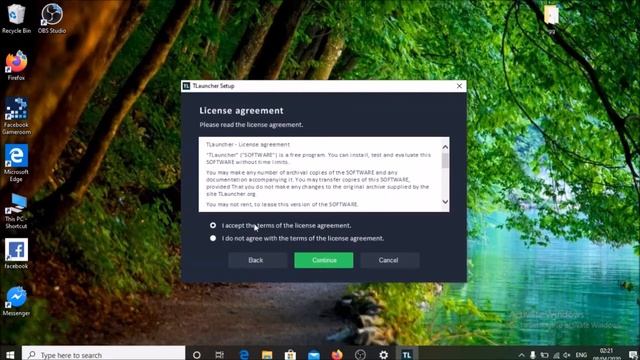Open Edge from the taskbar
This screenshot has height=360, width=640.
tap(244, 355)
